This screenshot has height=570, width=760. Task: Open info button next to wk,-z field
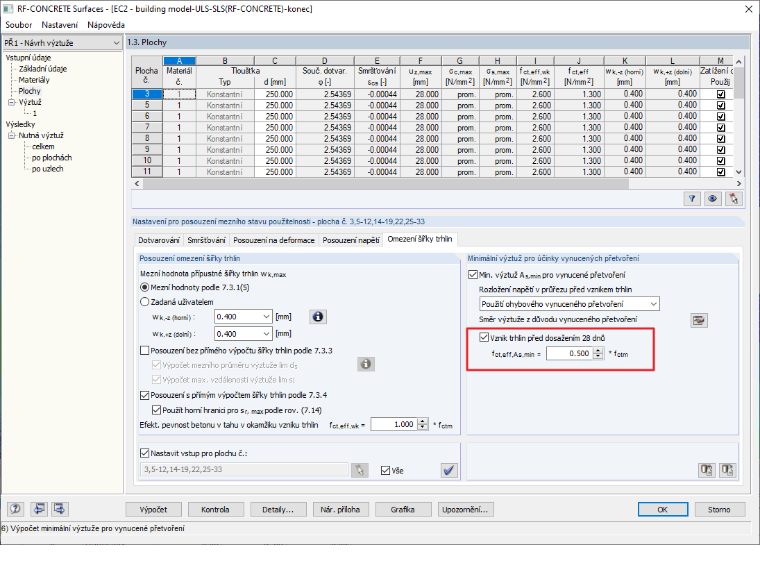pos(318,317)
